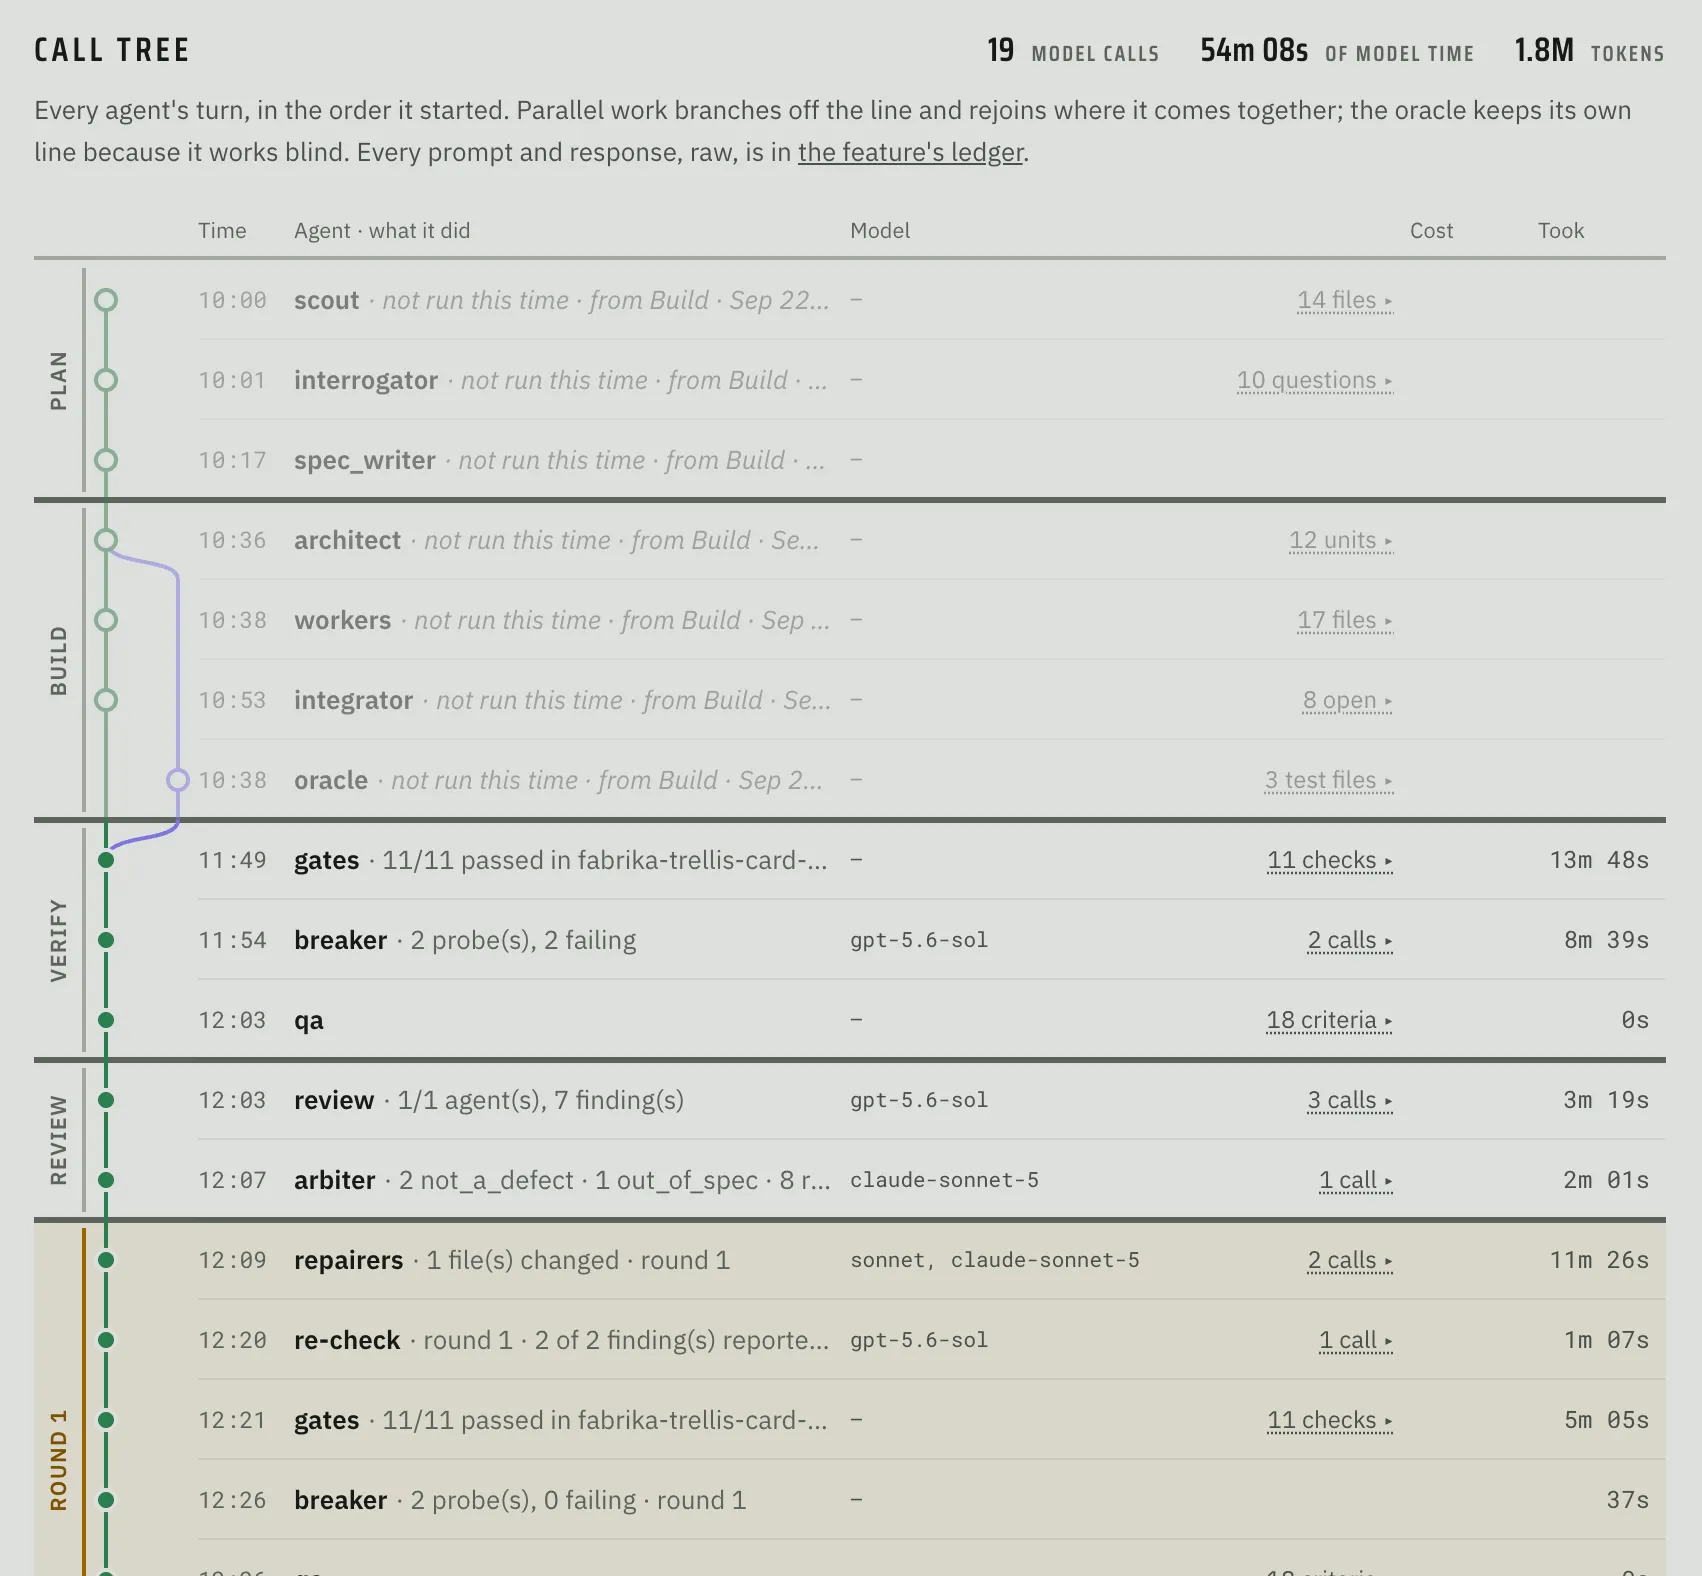1702x1576 pixels.
Task: Click the '1.8M TOKENS' summary stat
Action: coord(1589,50)
